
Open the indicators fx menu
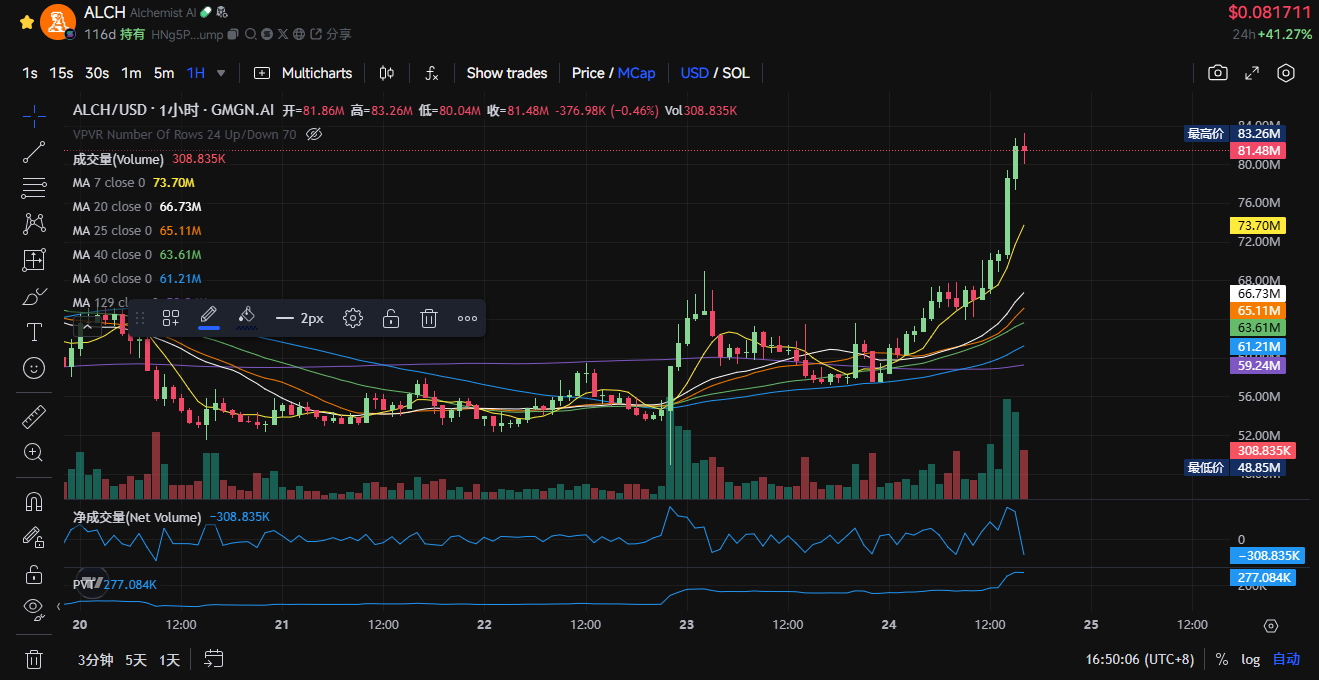coord(432,73)
